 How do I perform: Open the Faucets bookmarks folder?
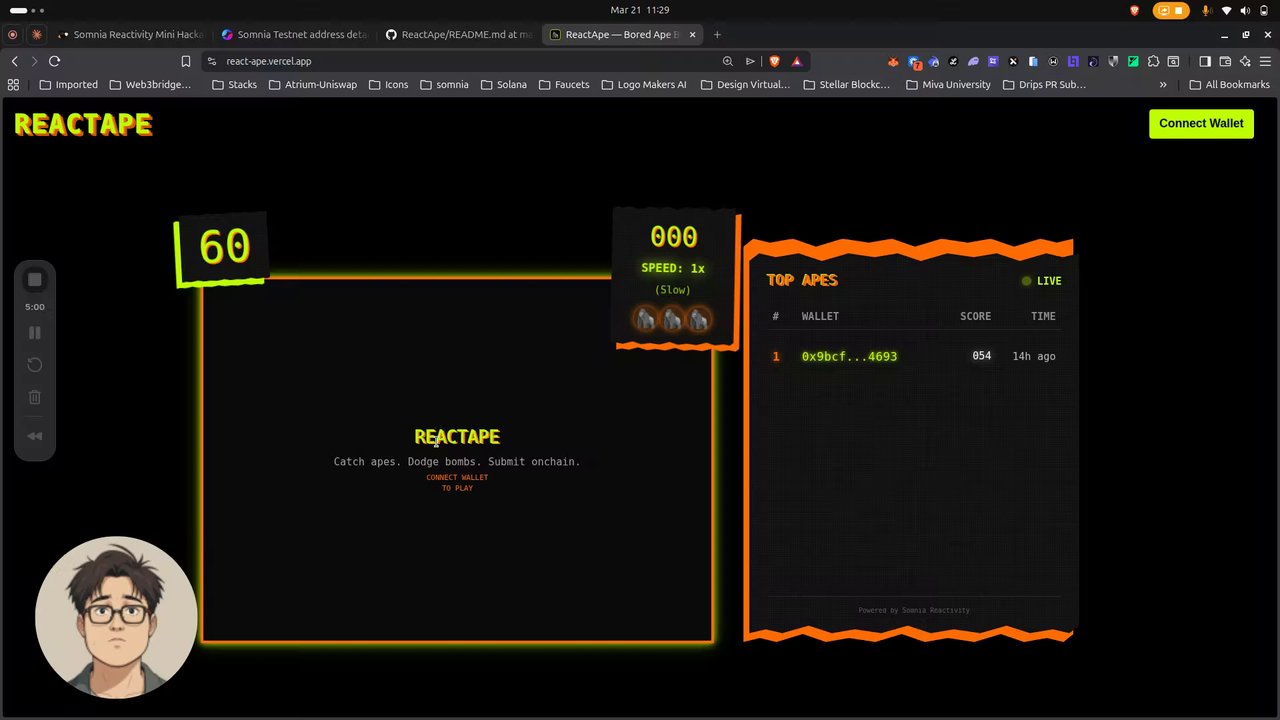[564, 85]
